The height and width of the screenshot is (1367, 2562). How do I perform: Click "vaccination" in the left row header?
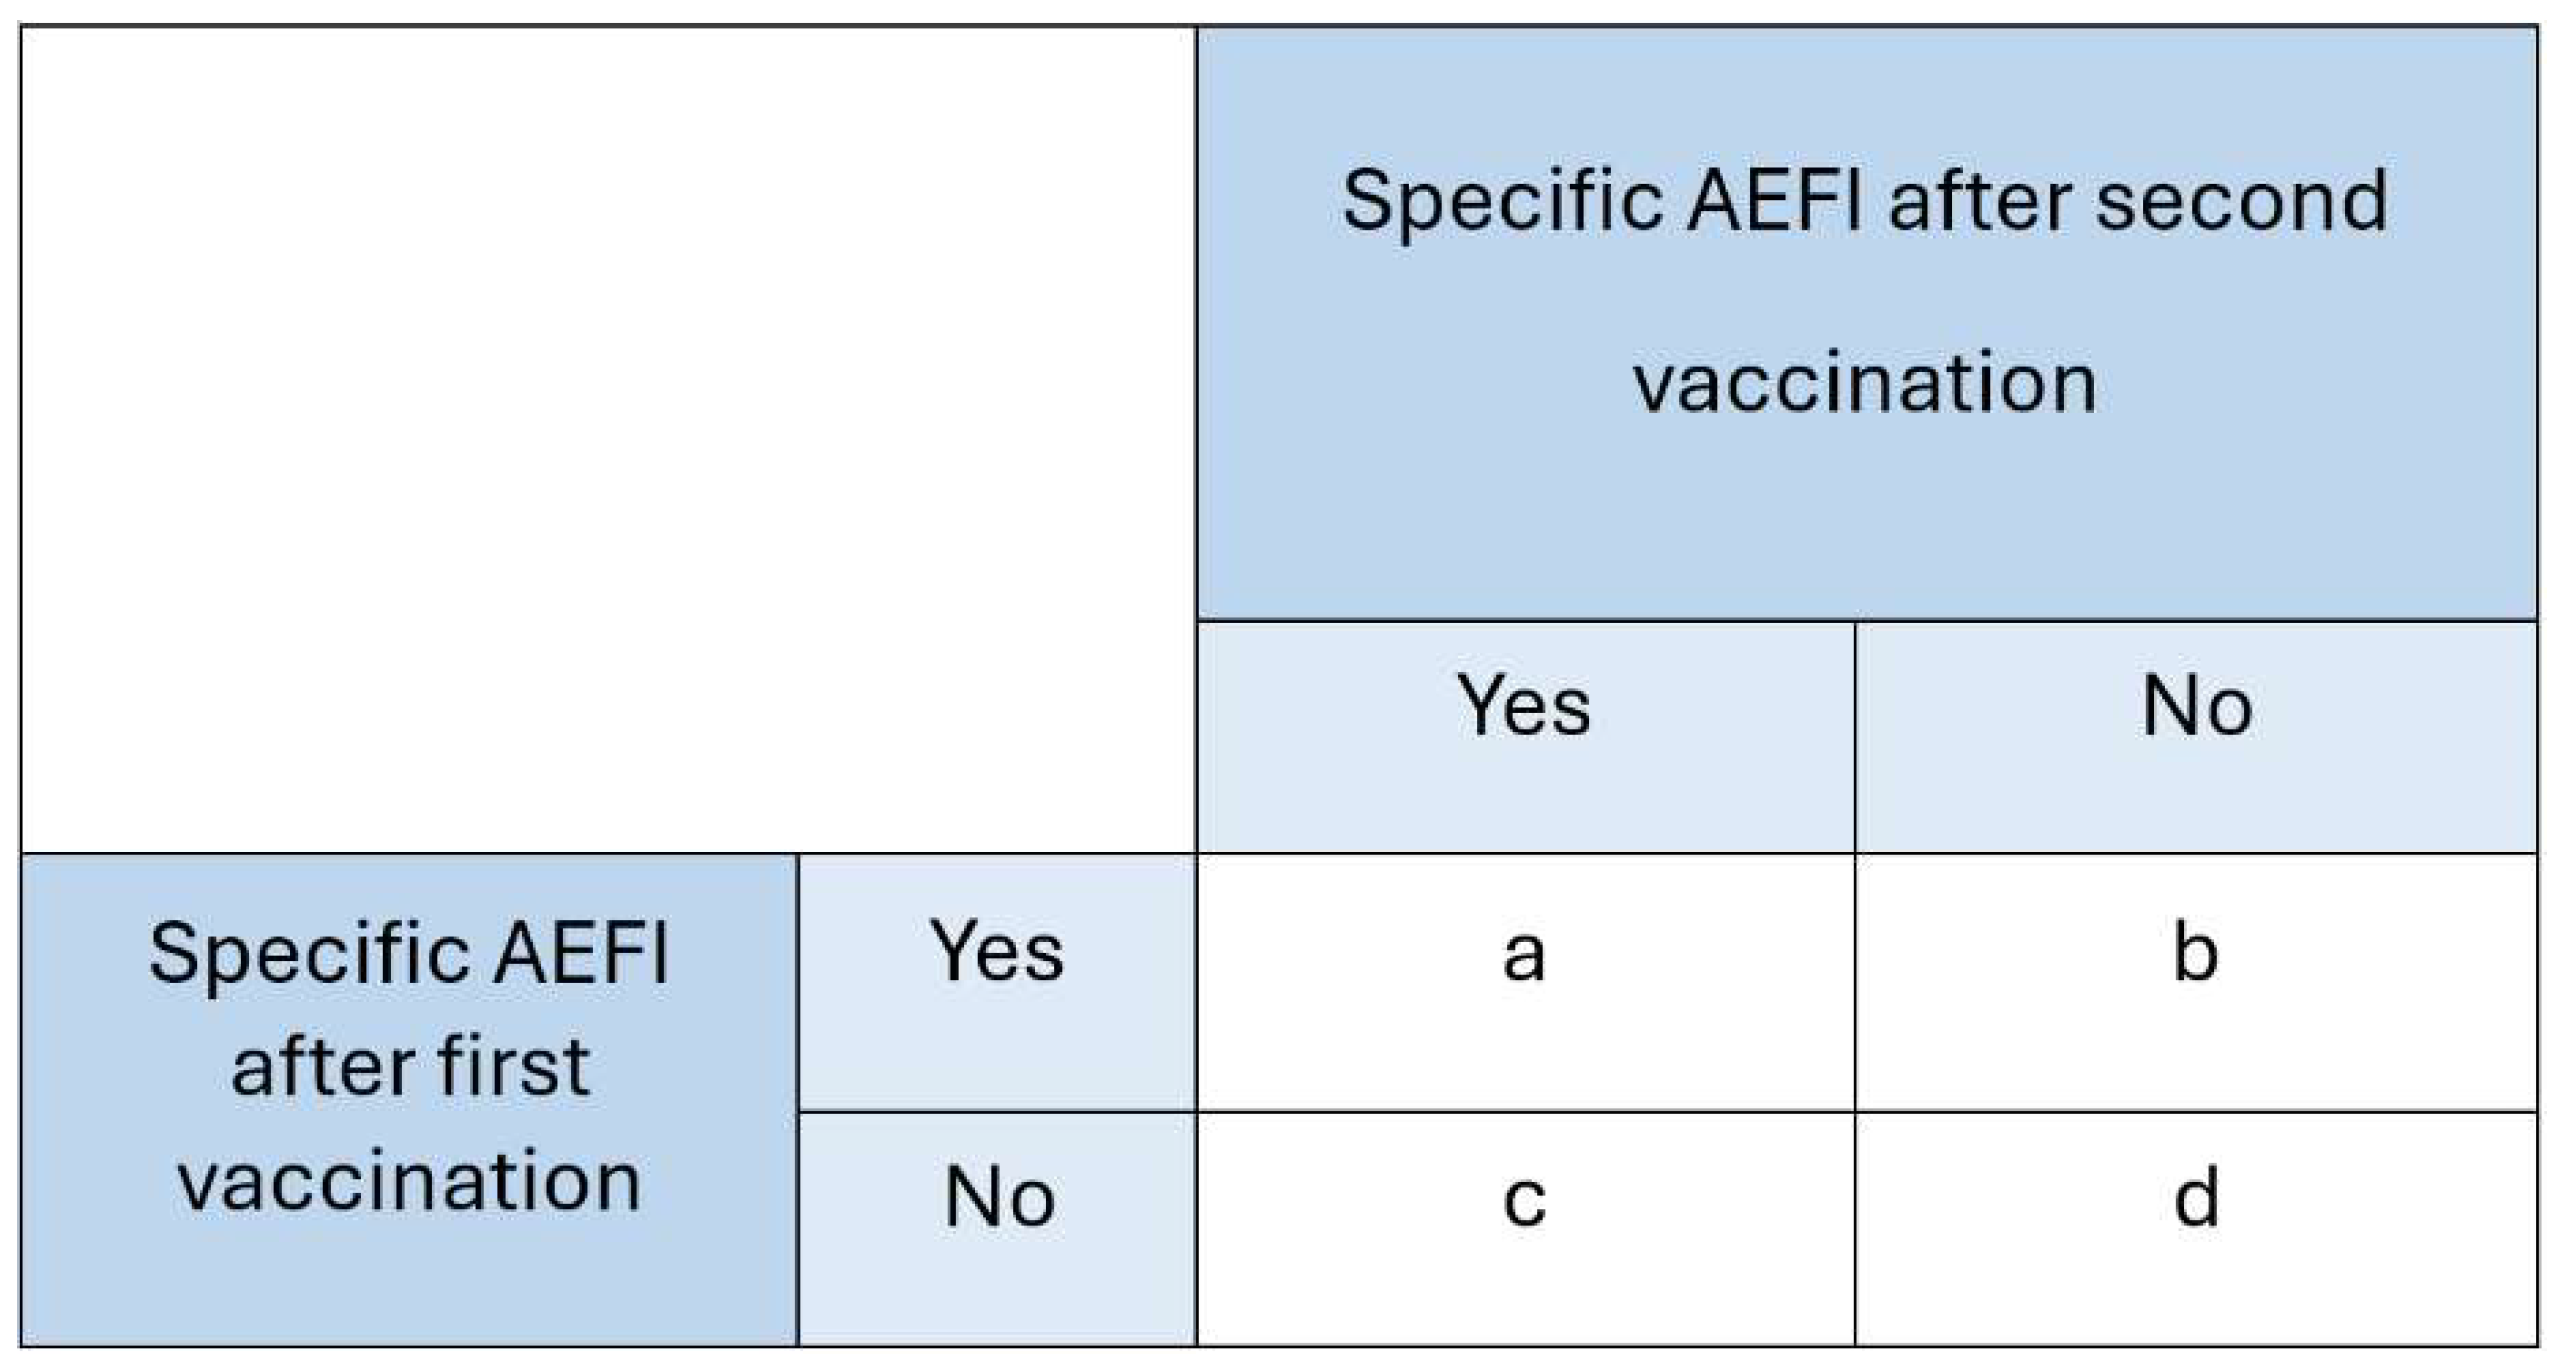click(x=409, y=1182)
